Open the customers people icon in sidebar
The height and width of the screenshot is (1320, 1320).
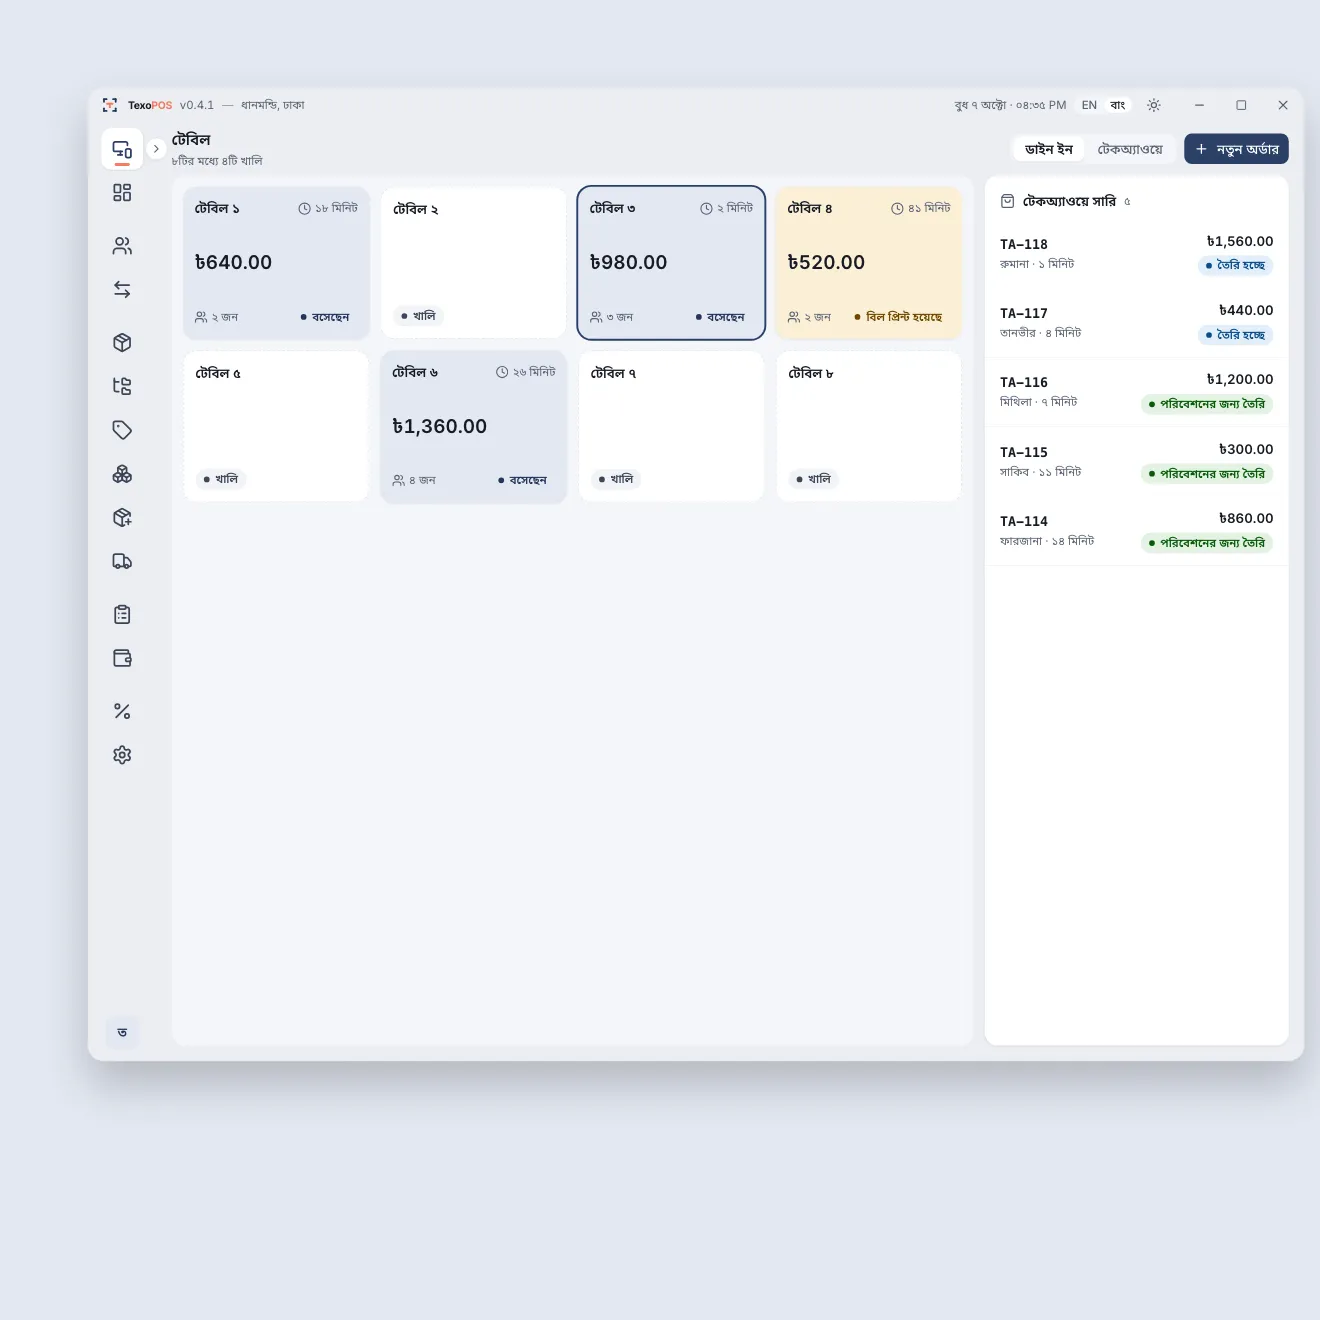[122, 246]
